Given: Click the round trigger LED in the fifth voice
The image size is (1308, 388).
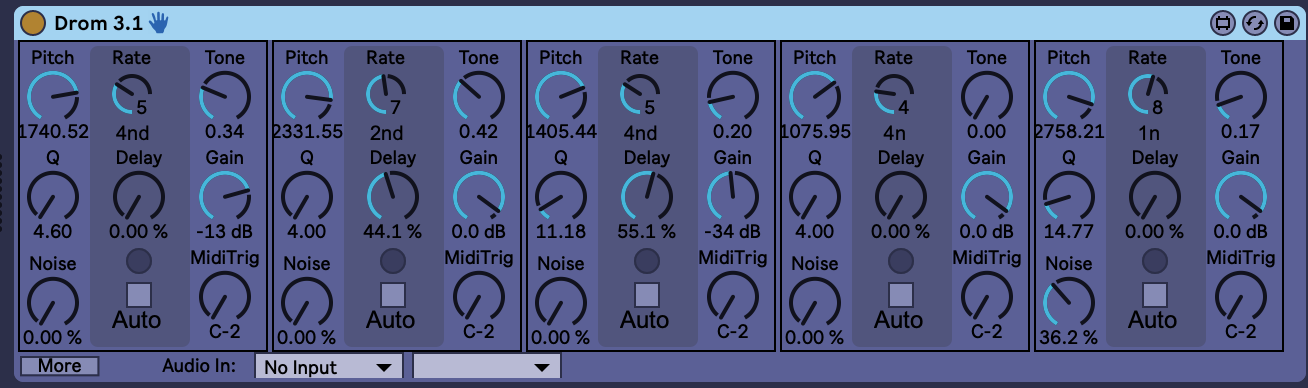Looking at the screenshot, I should [1154, 261].
